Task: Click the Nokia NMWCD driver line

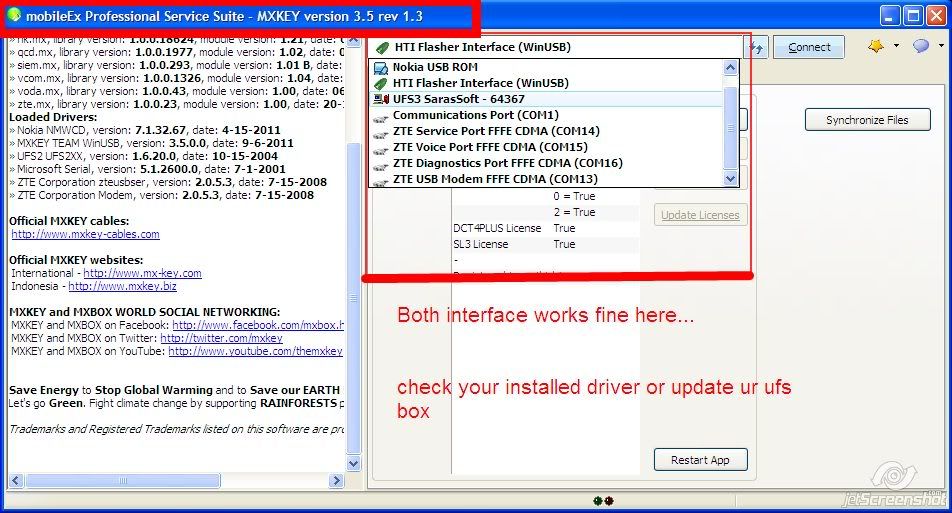Action: pyautogui.click(x=145, y=130)
